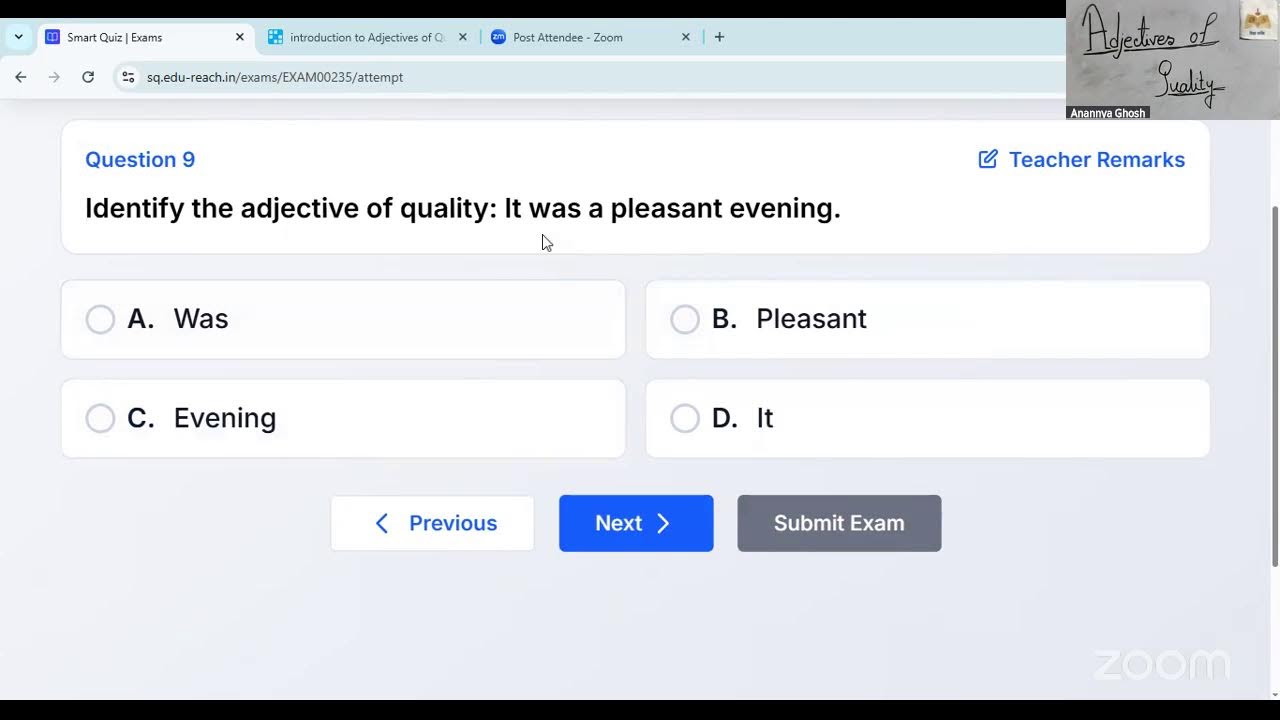Click the Teacher Remarks pencil edit icon
1280x720 pixels.
pyautogui.click(x=988, y=160)
